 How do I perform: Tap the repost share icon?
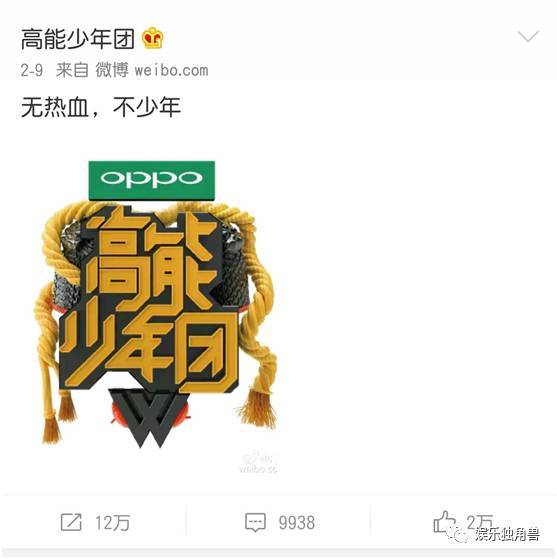pyautogui.click(x=71, y=522)
